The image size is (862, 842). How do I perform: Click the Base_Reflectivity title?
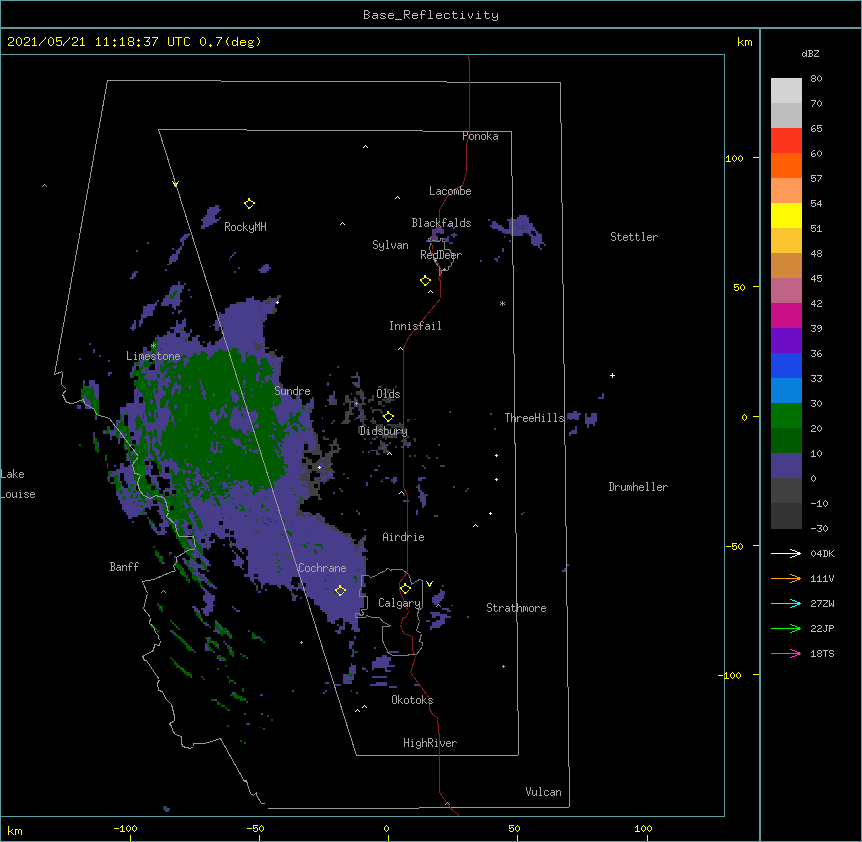point(431,15)
